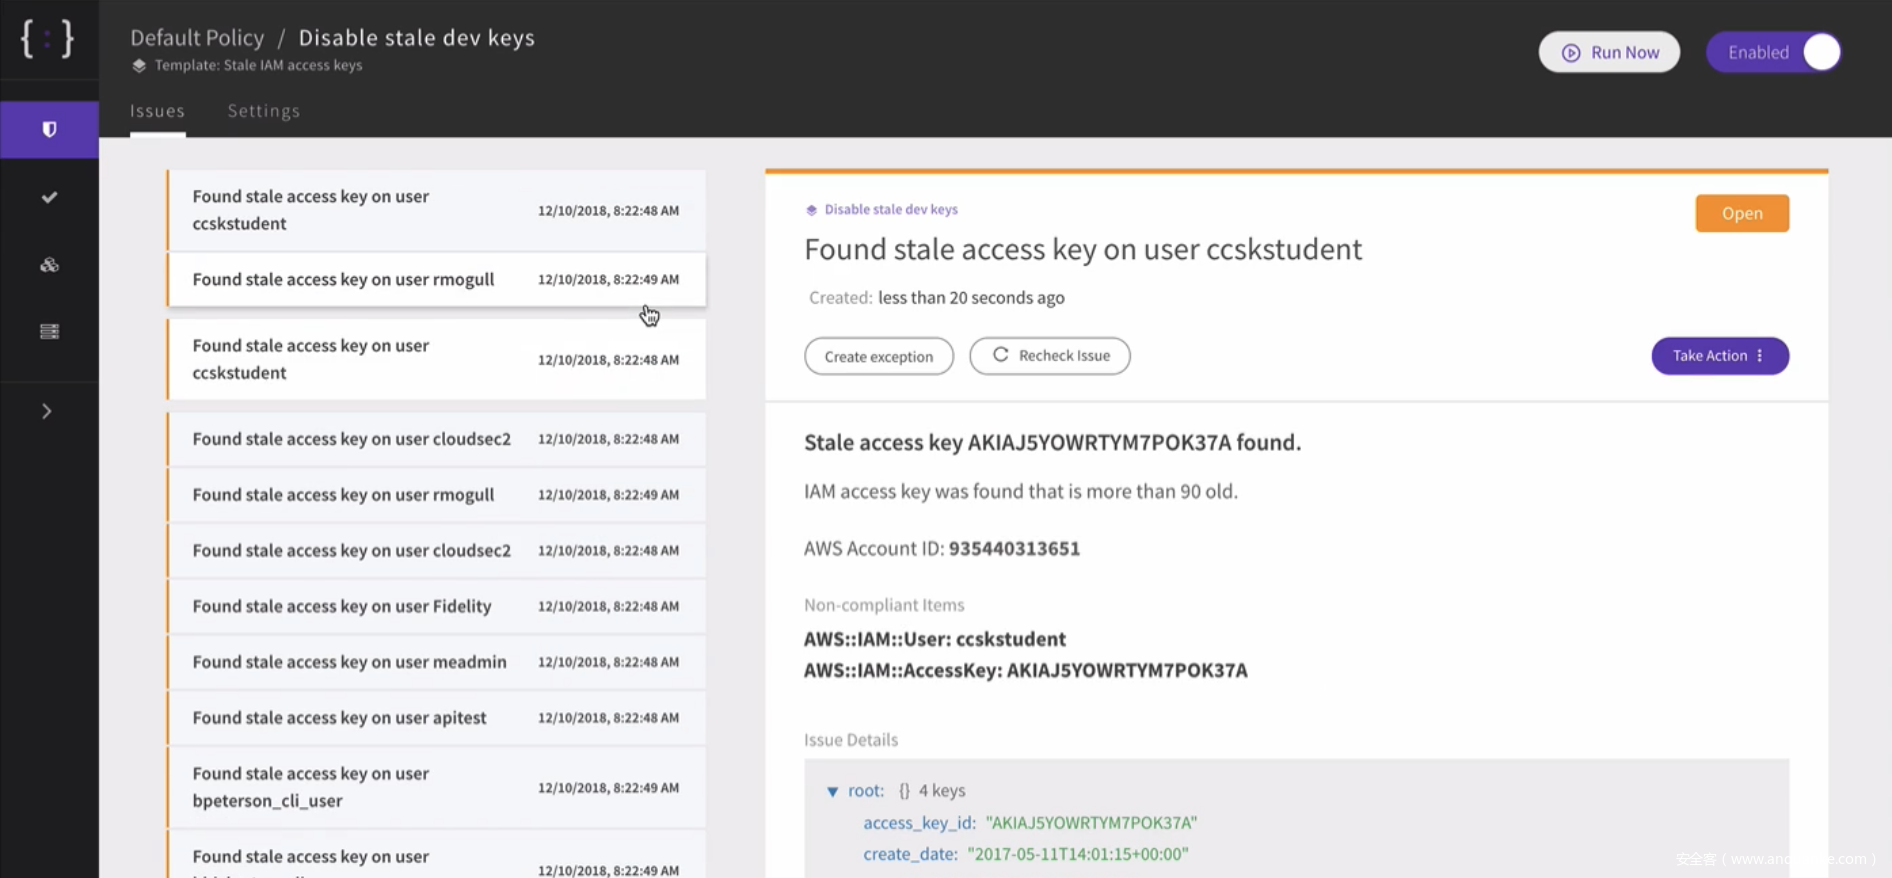
Task: Select the issue for user apitest
Action: [x=436, y=718]
